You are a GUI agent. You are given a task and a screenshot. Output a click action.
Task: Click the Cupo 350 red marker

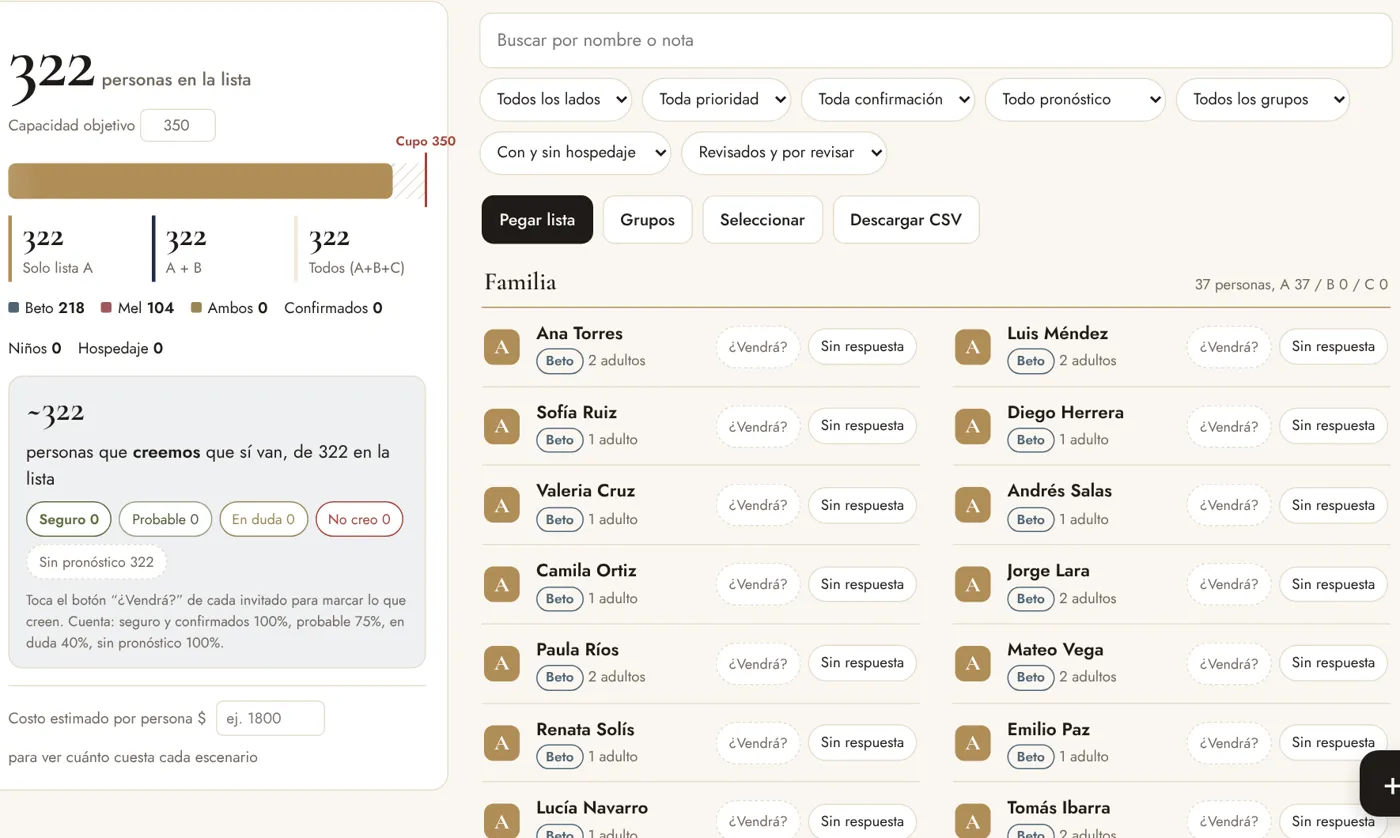click(x=426, y=170)
